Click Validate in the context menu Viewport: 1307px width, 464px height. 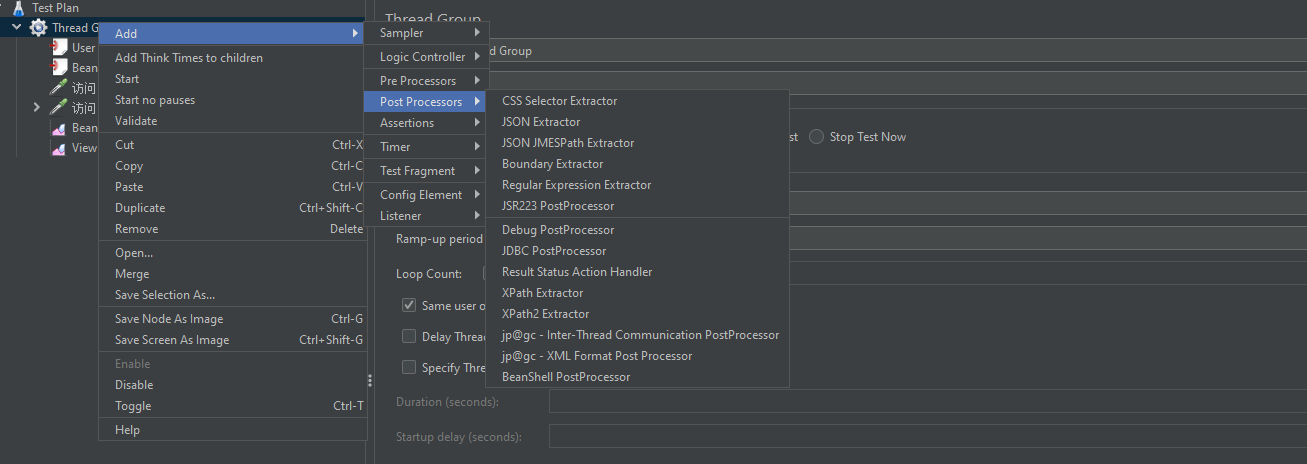coord(136,121)
